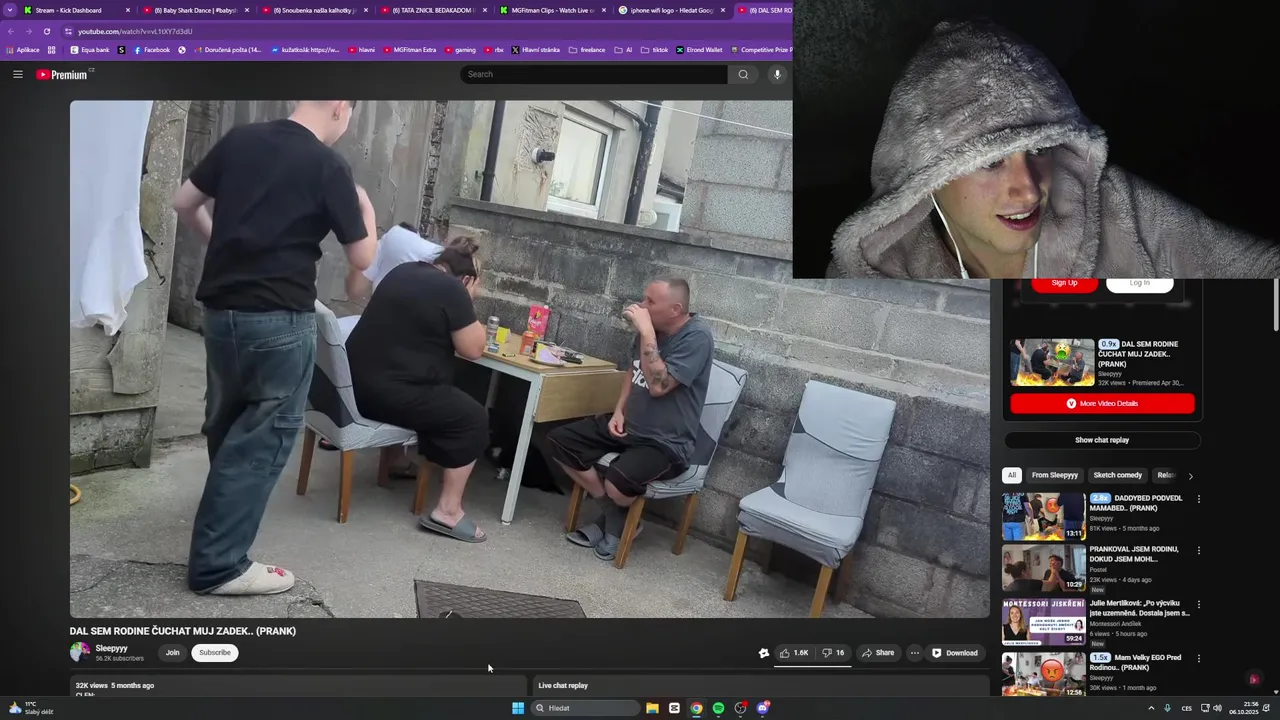Viewport: 1280px width, 720px height.
Task: Select the From Sleepyyy filter chip
Action: tap(1055, 476)
